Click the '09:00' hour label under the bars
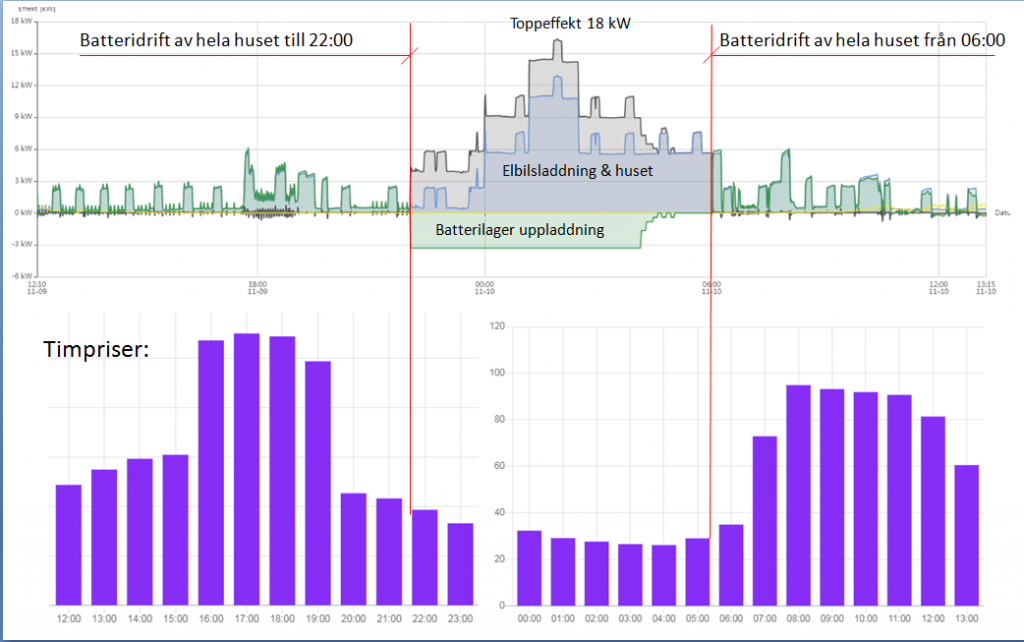The image size is (1024, 642). (x=832, y=618)
